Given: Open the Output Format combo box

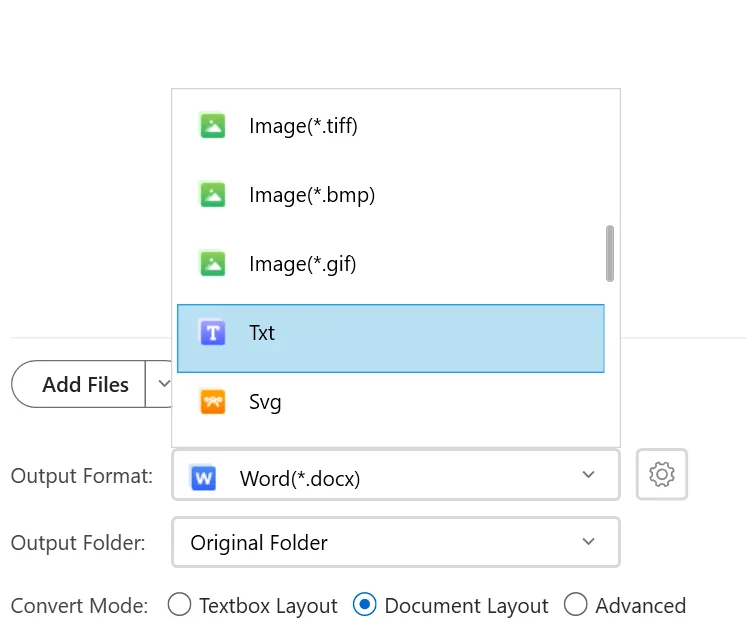Looking at the screenshot, I should pos(396,475).
